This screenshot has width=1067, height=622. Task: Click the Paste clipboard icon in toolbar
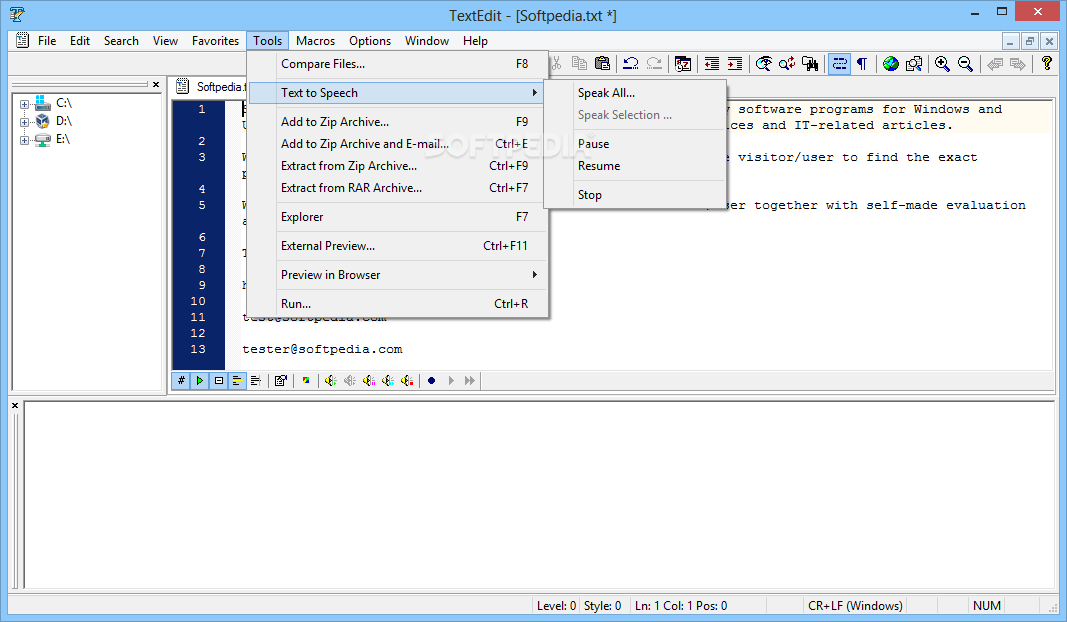click(x=602, y=63)
